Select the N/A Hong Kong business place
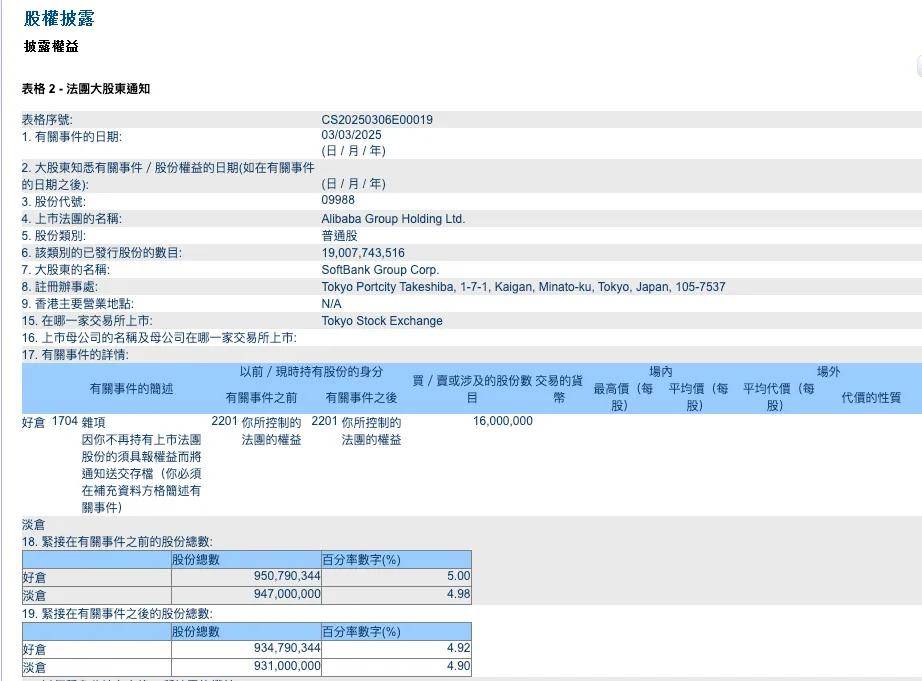922x681 pixels. pos(331,304)
